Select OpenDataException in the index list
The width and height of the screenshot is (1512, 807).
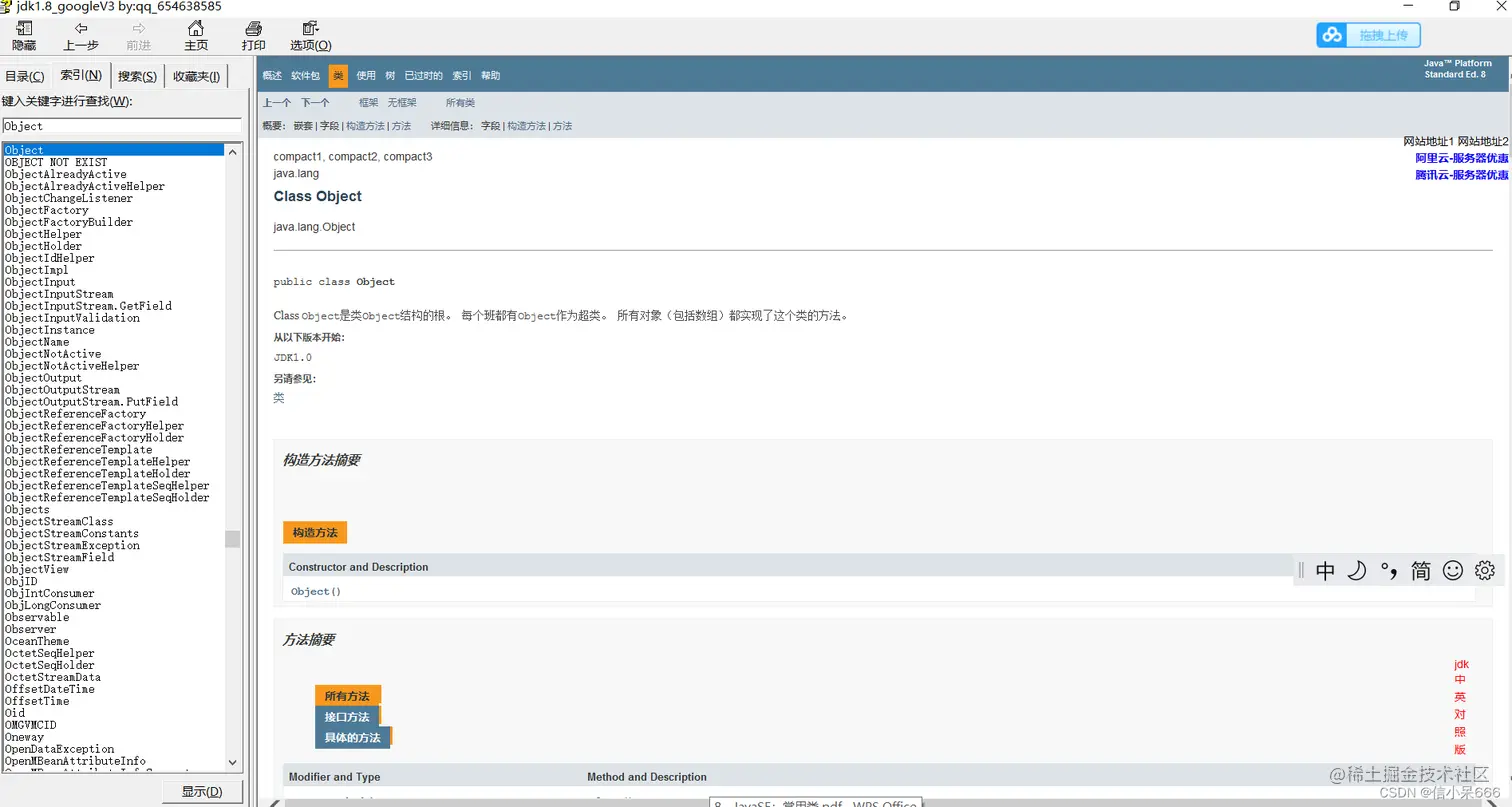pos(59,749)
